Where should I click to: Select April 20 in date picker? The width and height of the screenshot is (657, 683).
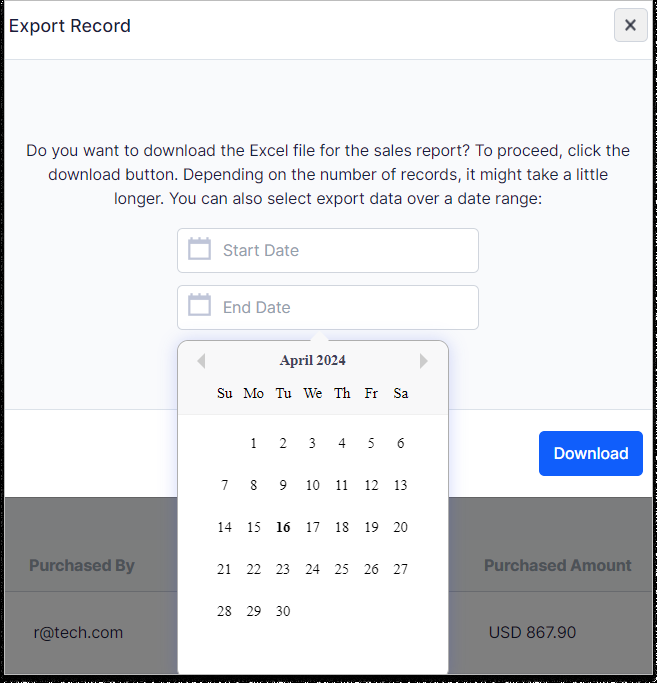coord(401,527)
